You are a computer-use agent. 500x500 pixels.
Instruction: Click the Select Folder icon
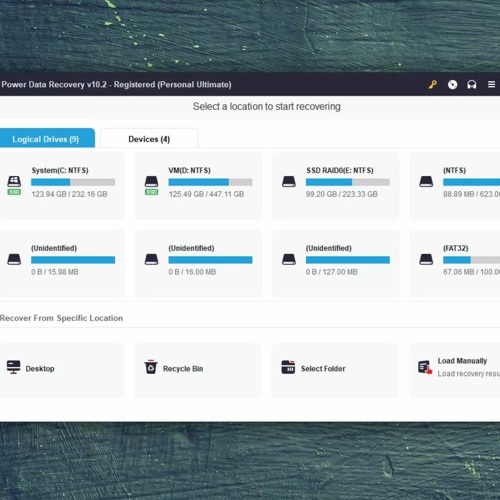pyautogui.click(x=288, y=367)
